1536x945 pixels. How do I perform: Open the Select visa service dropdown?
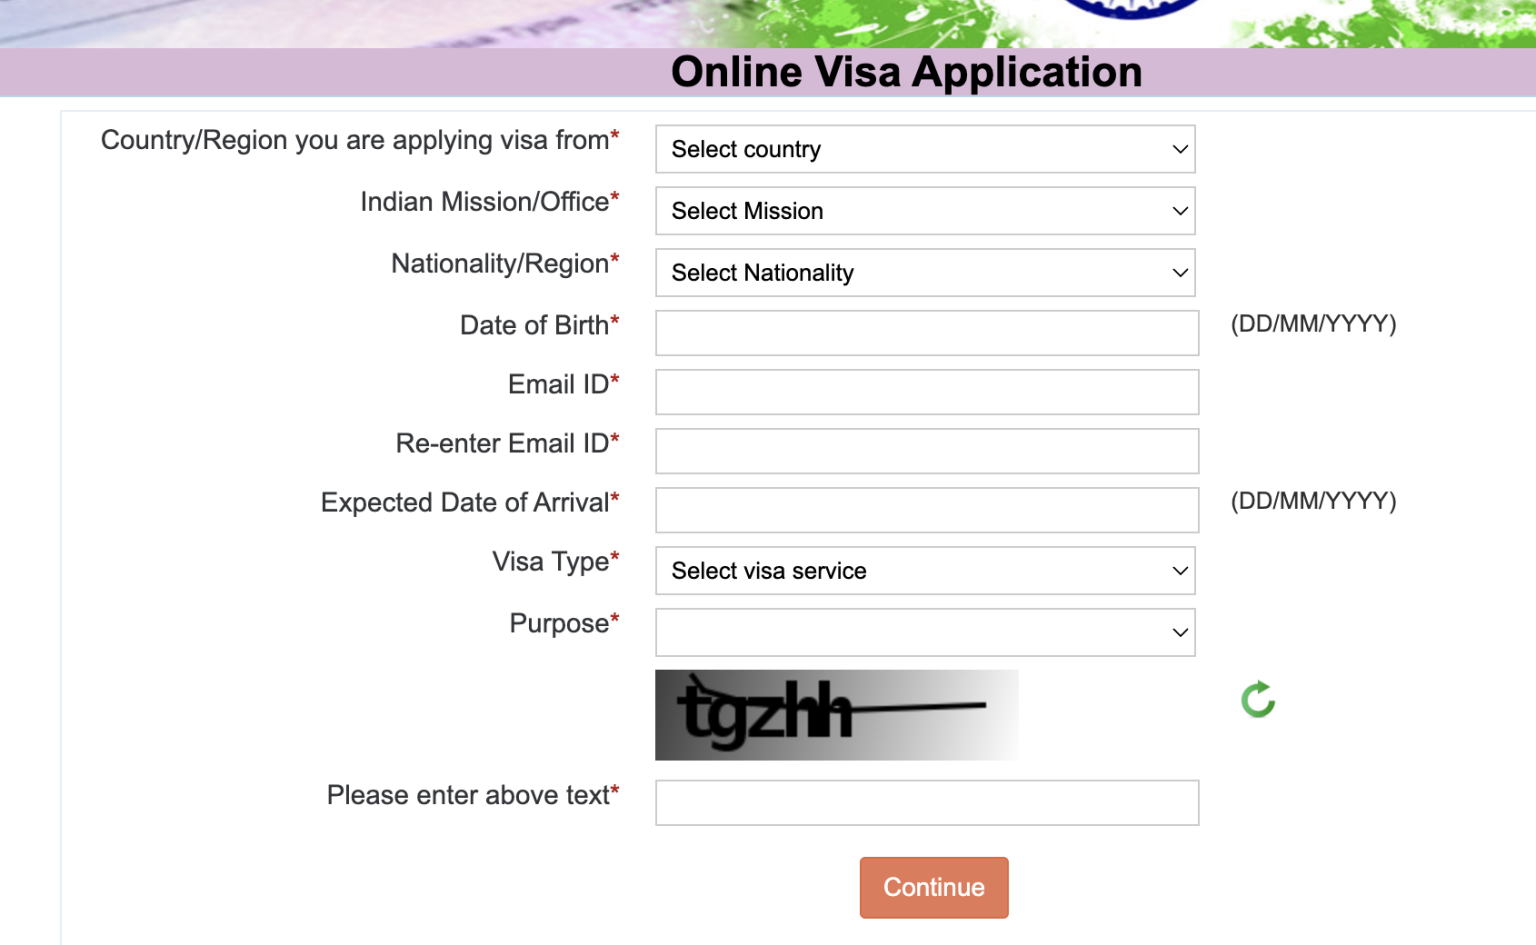coord(925,571)
